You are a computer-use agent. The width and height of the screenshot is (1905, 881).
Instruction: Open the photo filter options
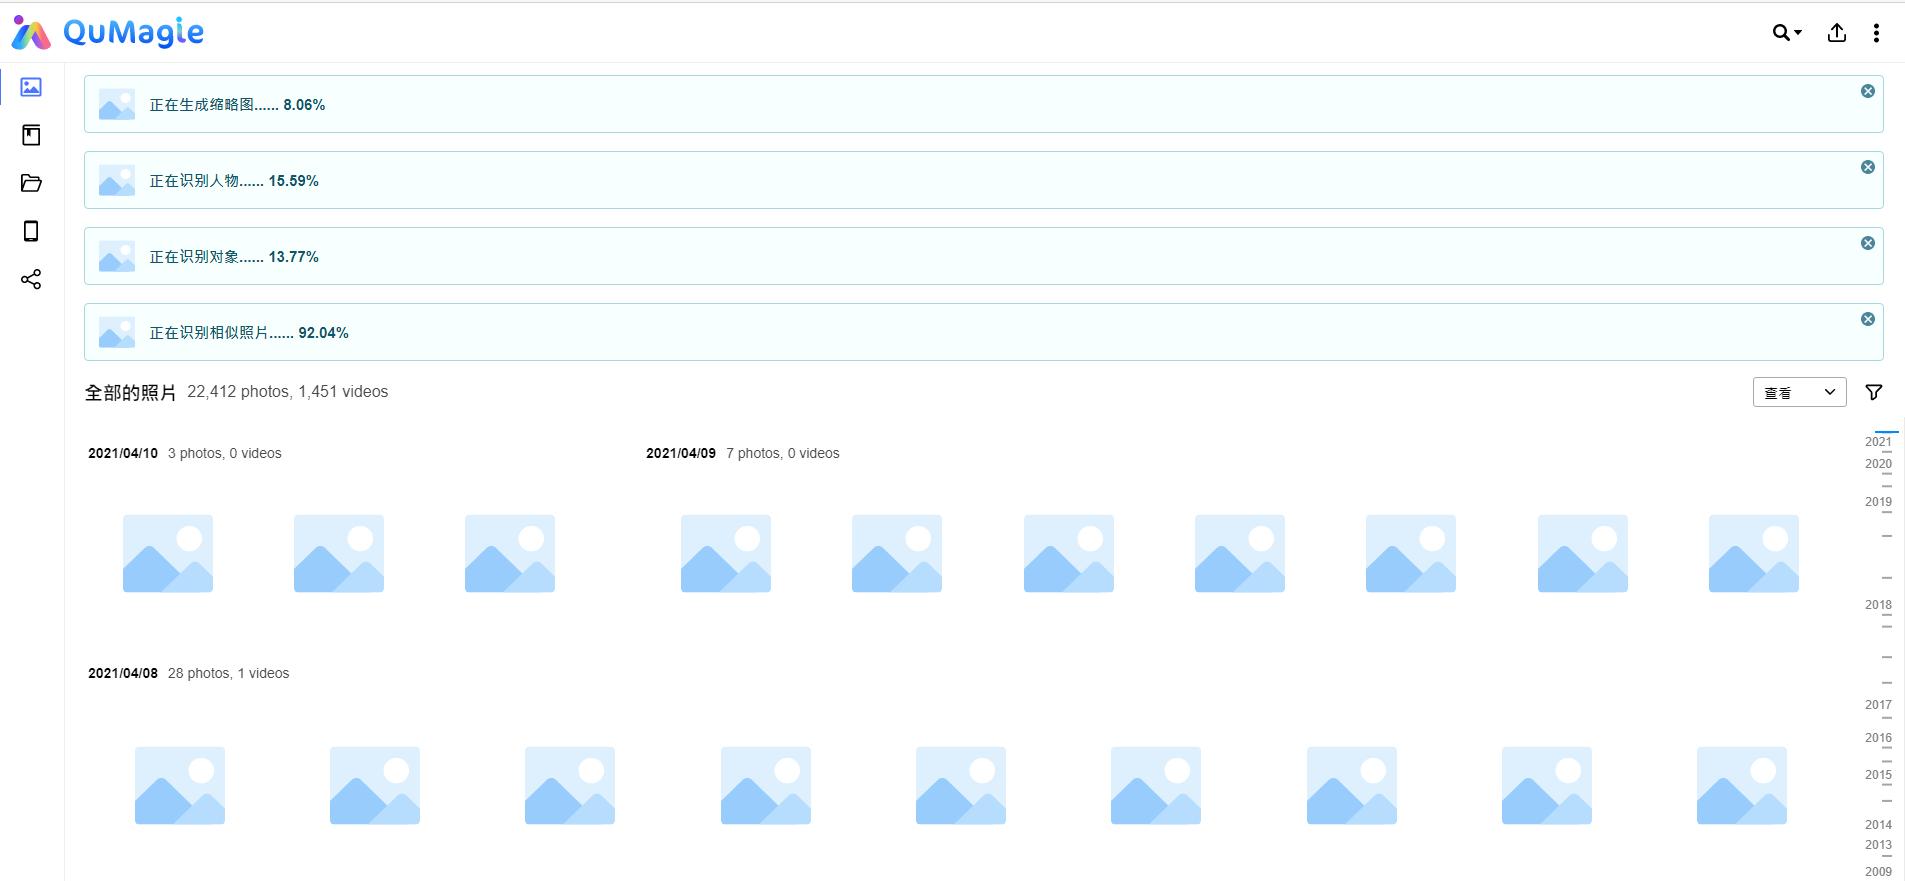point(1874,392)
